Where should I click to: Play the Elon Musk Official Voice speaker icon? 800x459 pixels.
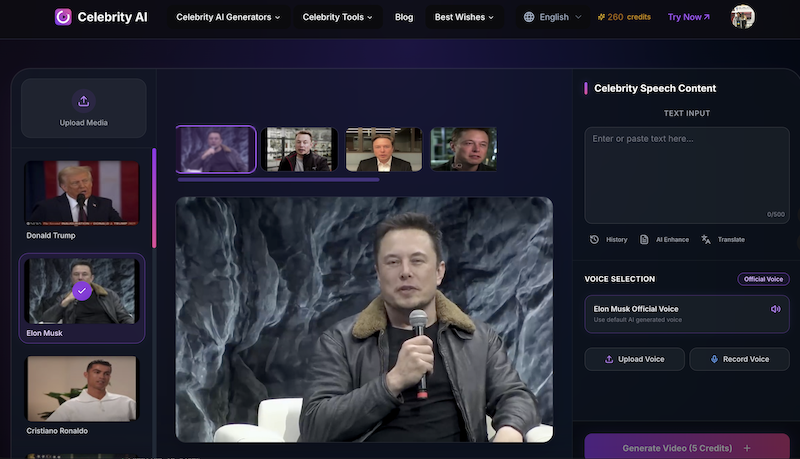click(x=776, y=309)
